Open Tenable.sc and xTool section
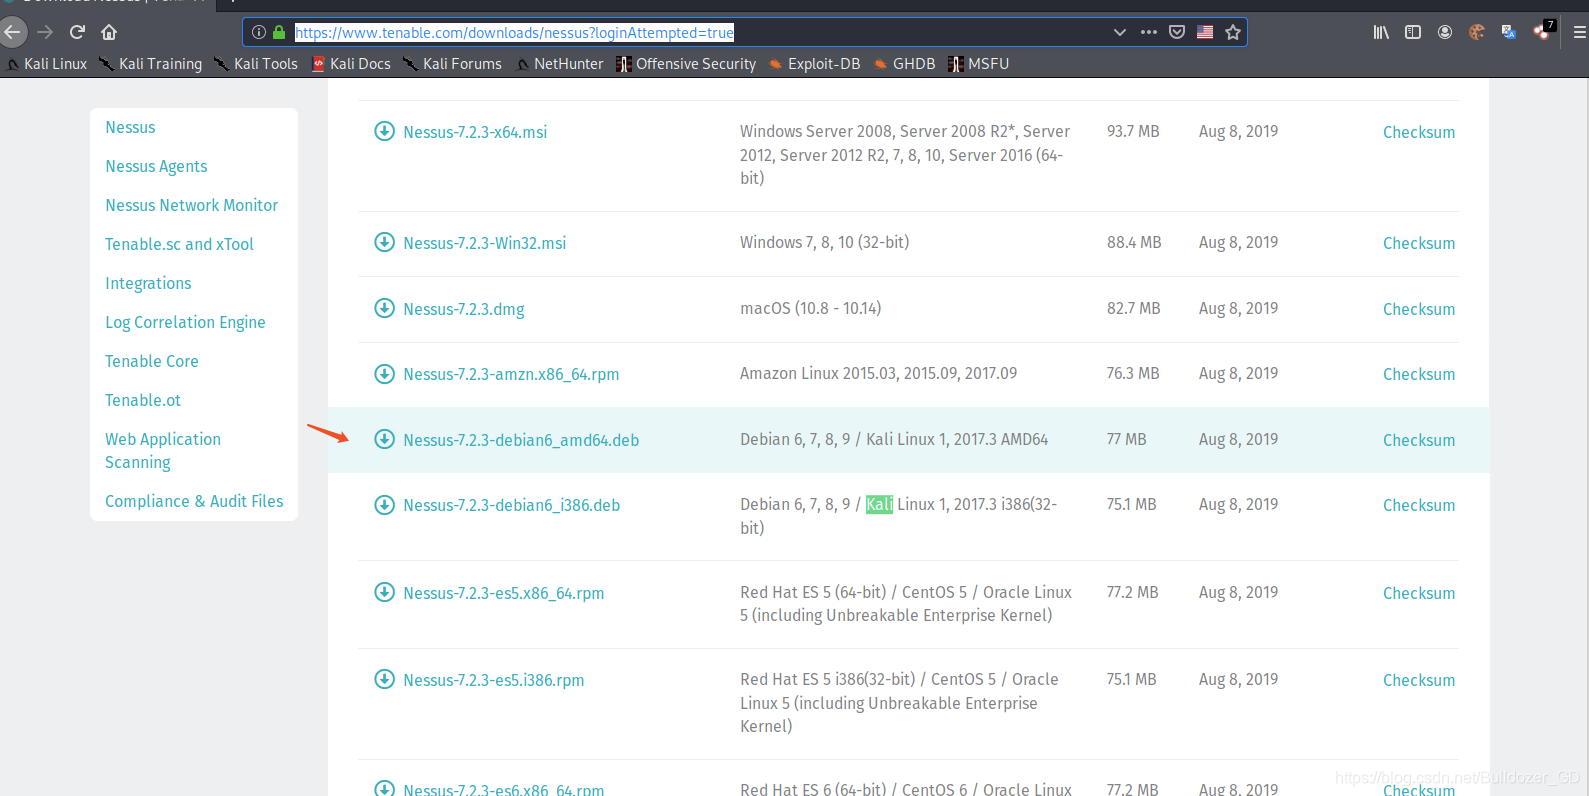This screenshot has width=1589, height=796. [x=179, y=244]
